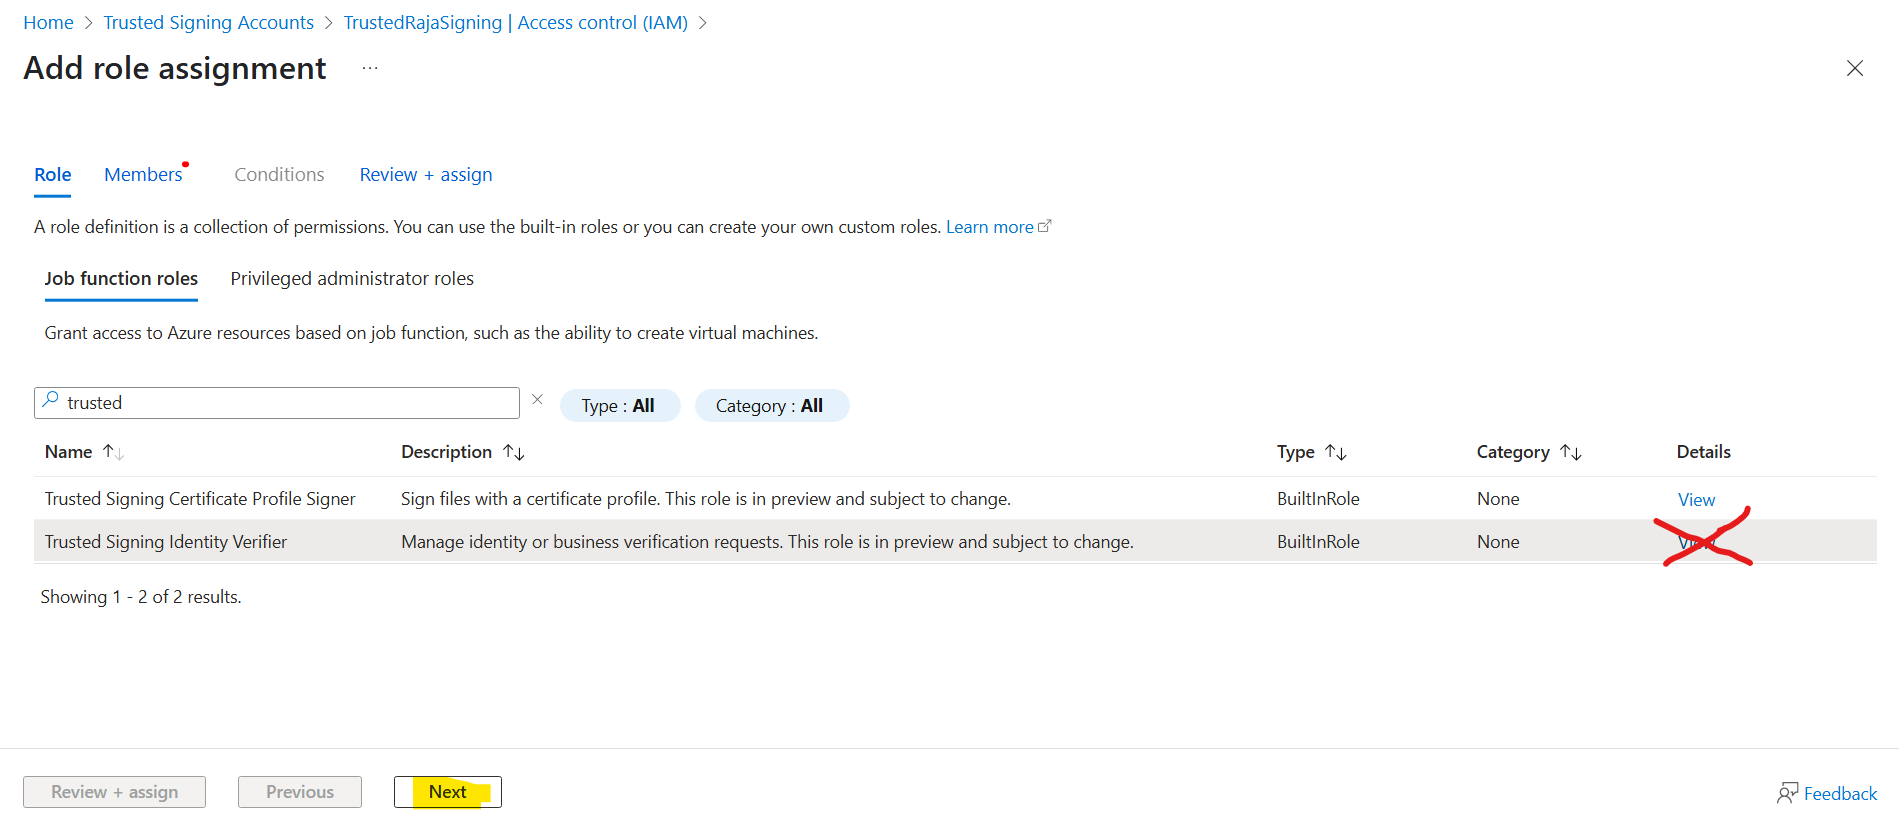Navigate to Trusted Signing Accounts breadcrumb
Viewport: 1899px width, 823px height.
(208, 22)
